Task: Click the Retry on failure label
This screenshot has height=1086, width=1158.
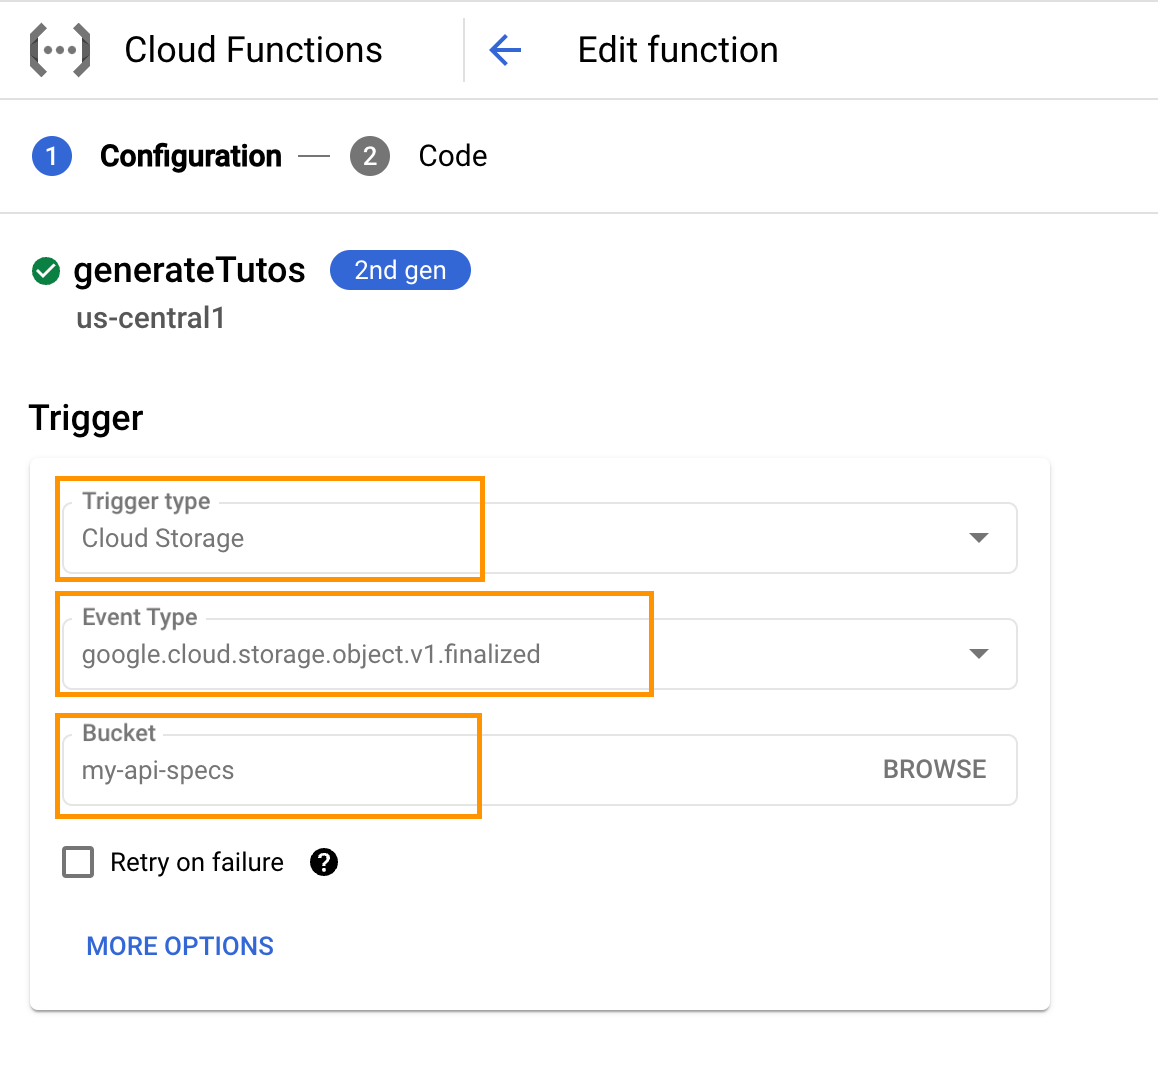Action: (197, 862)
